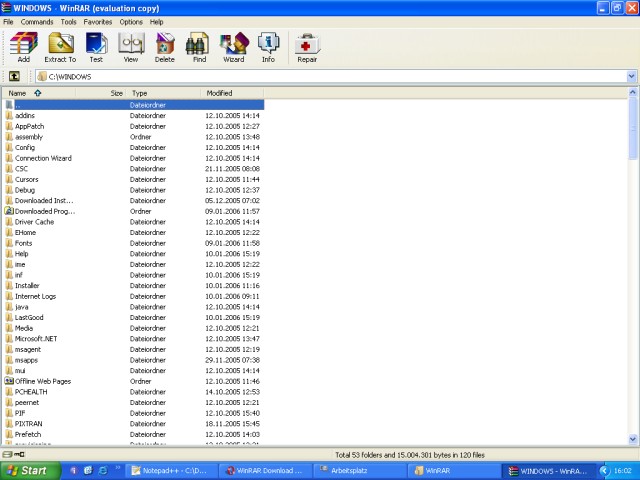
Task: Show archive Info
Action: 268,47
